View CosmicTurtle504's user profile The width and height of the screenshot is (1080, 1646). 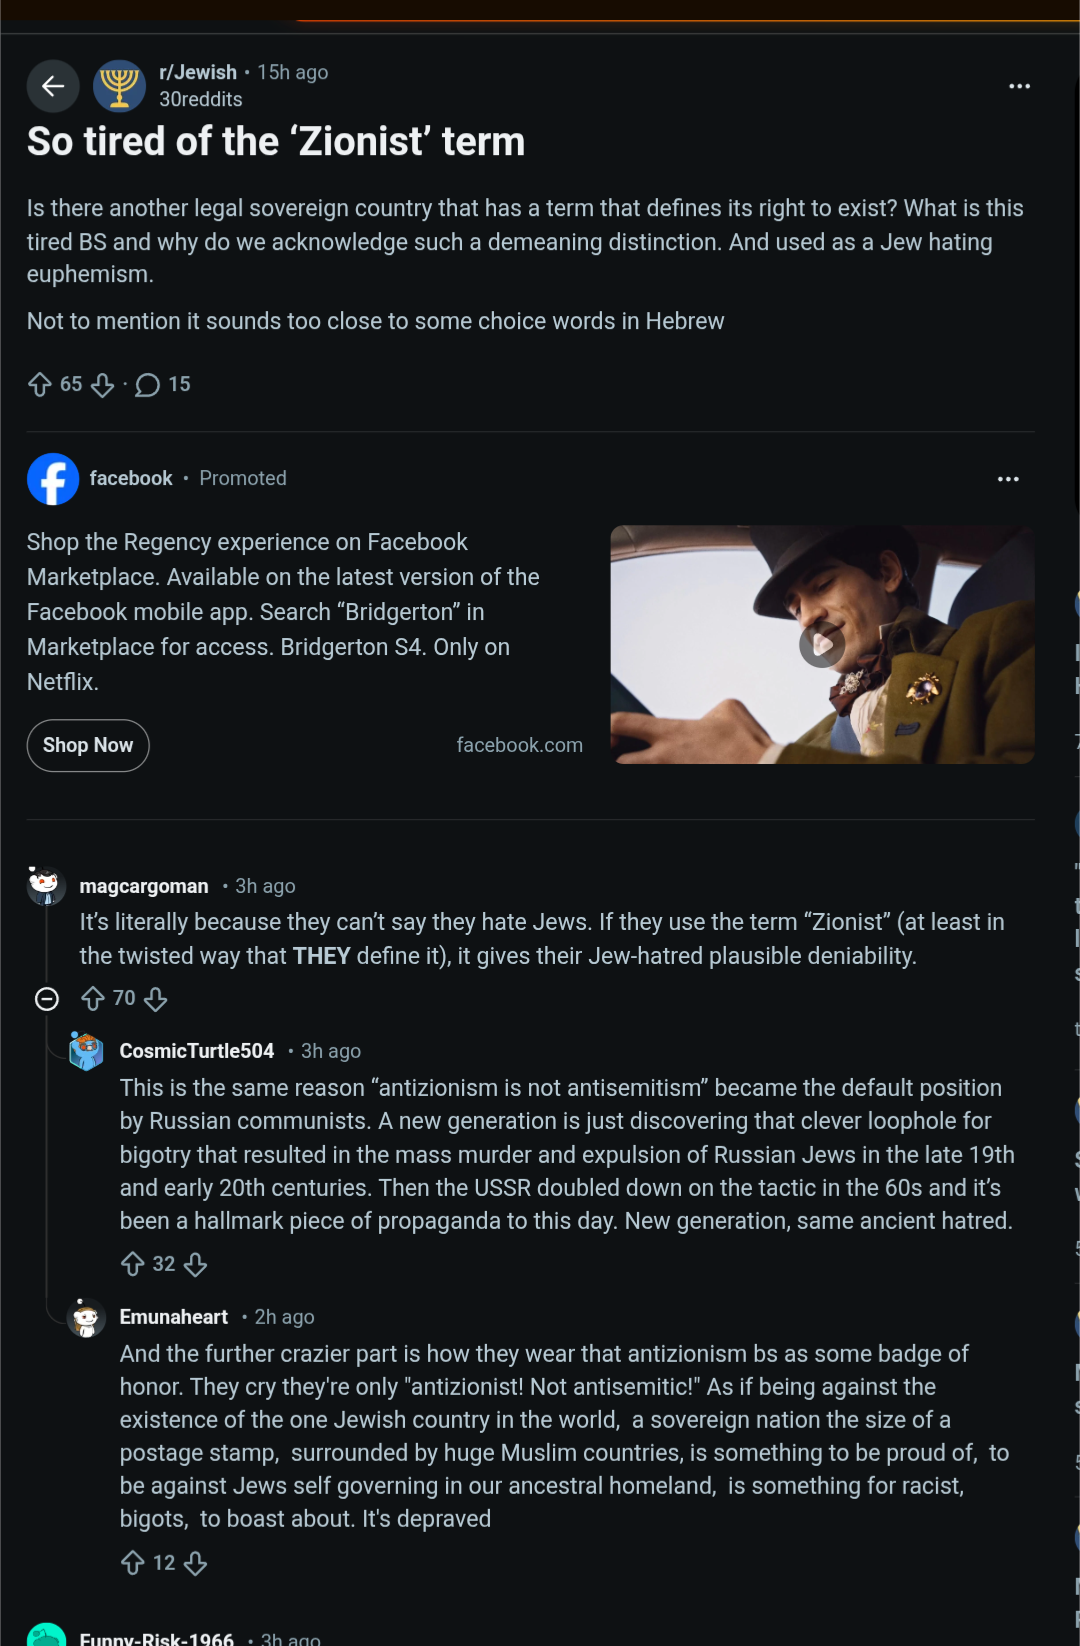[197, 1051]
